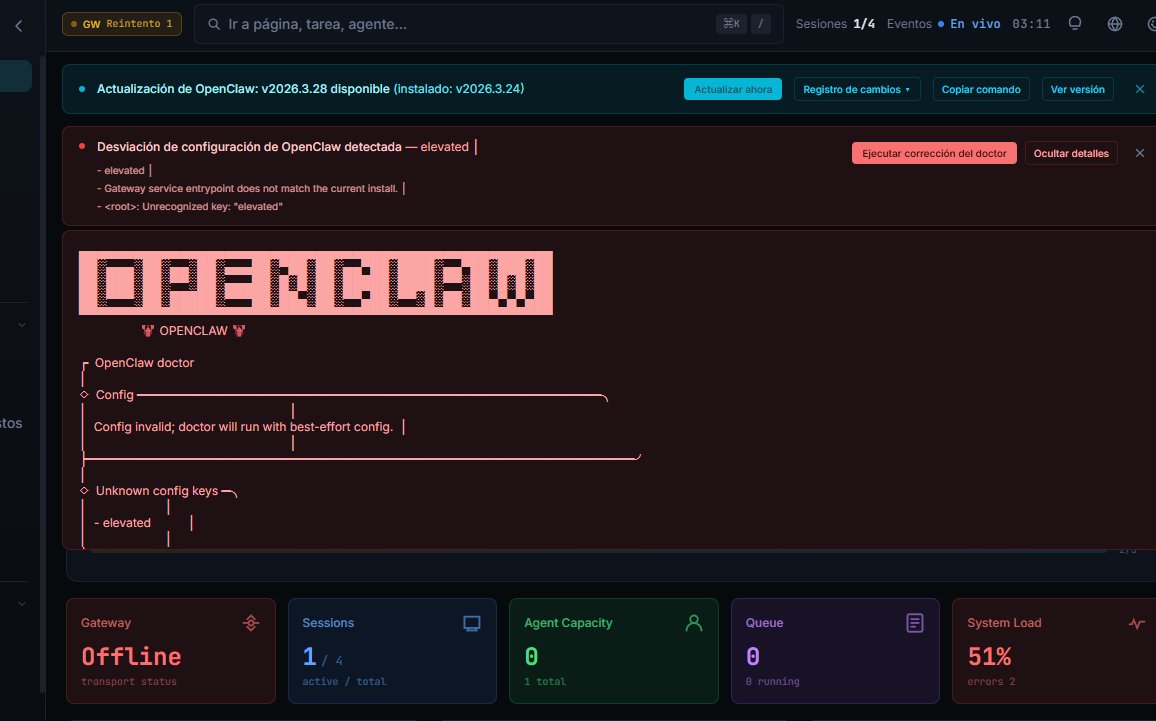Dismiss the OpenClaw update banner

pyautogui.click(x=1140, y=89)
